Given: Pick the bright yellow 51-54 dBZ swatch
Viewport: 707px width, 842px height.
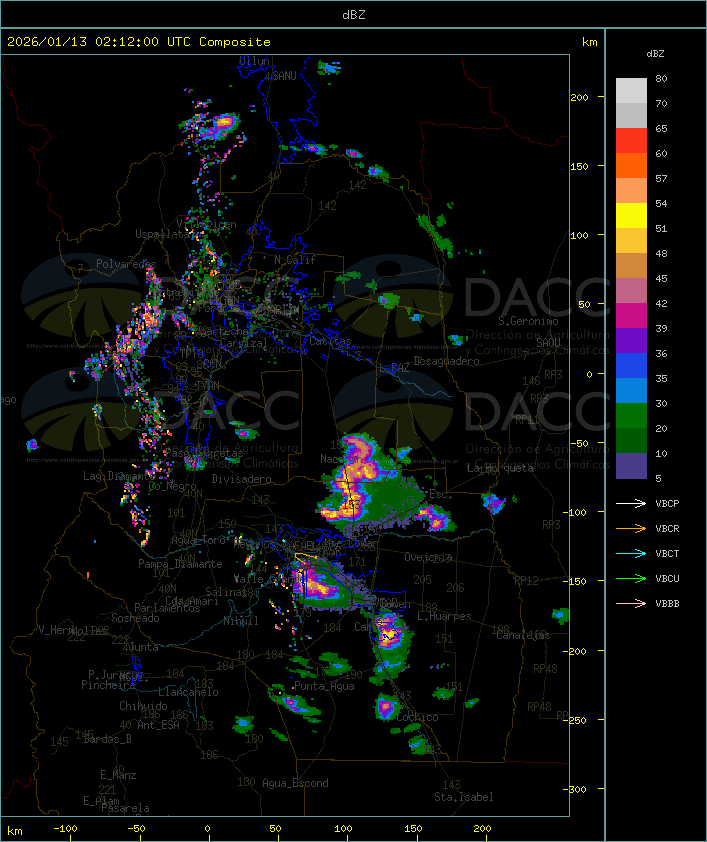Looking at the screenshot, I should [631, 215].
